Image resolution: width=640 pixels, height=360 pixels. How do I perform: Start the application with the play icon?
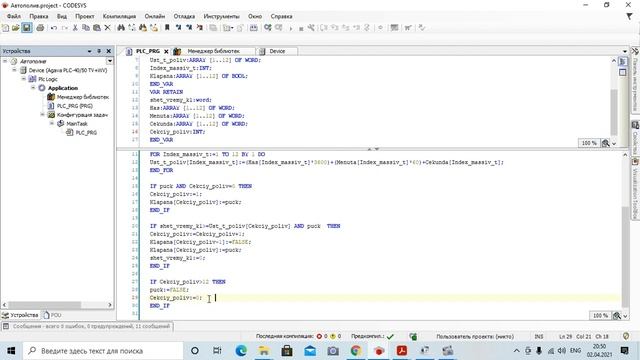pyautogui.click(x=291, y=28)
